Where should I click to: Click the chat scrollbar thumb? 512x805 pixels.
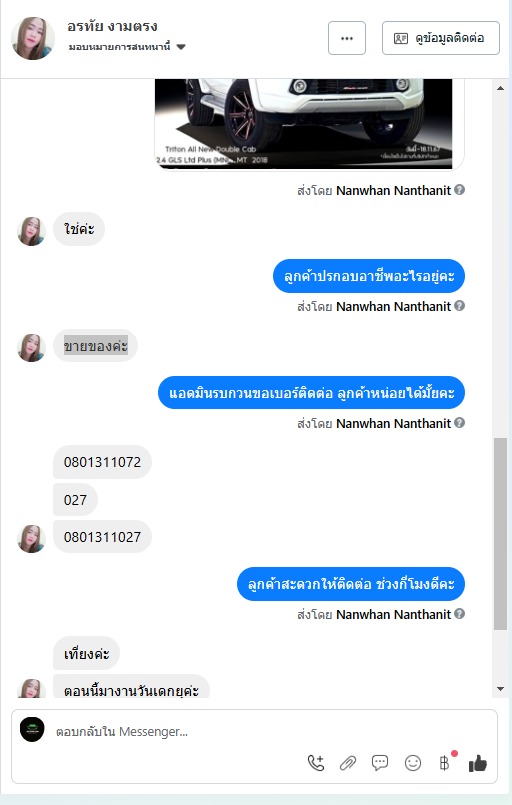[500, 533]
